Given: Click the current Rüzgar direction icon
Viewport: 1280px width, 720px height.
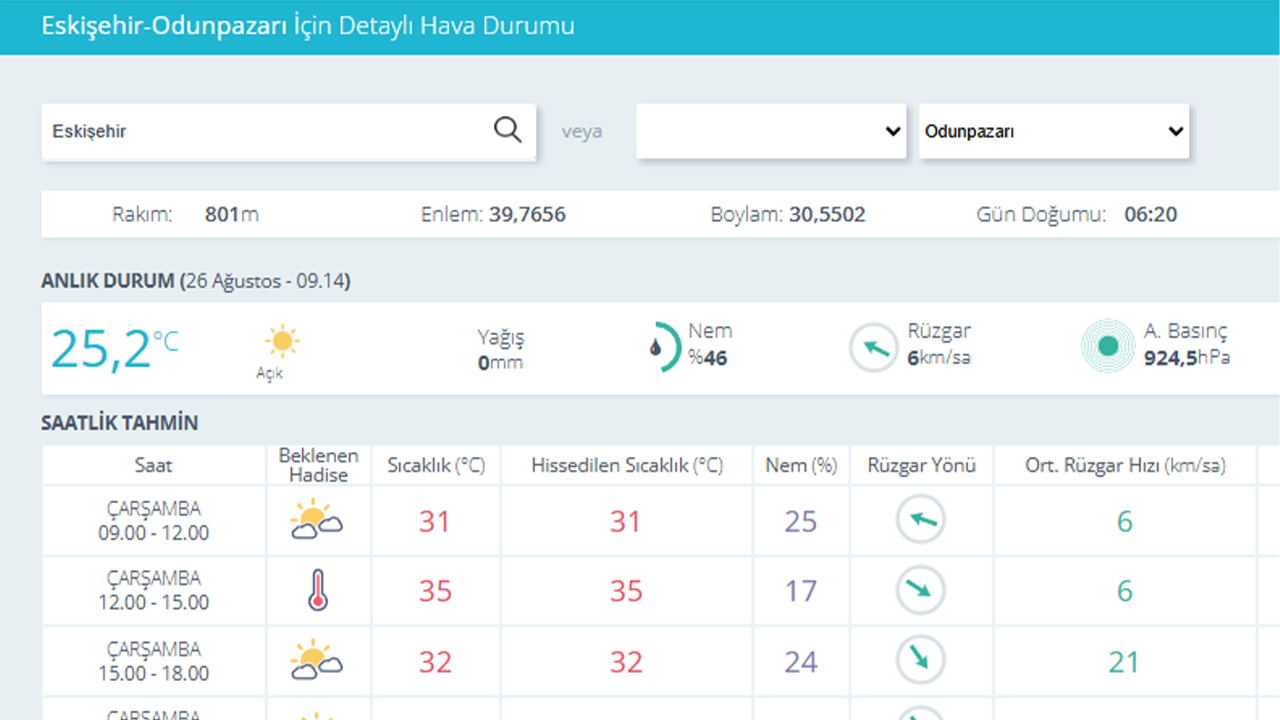Looking at the screenshot, I should pos(874,348).
